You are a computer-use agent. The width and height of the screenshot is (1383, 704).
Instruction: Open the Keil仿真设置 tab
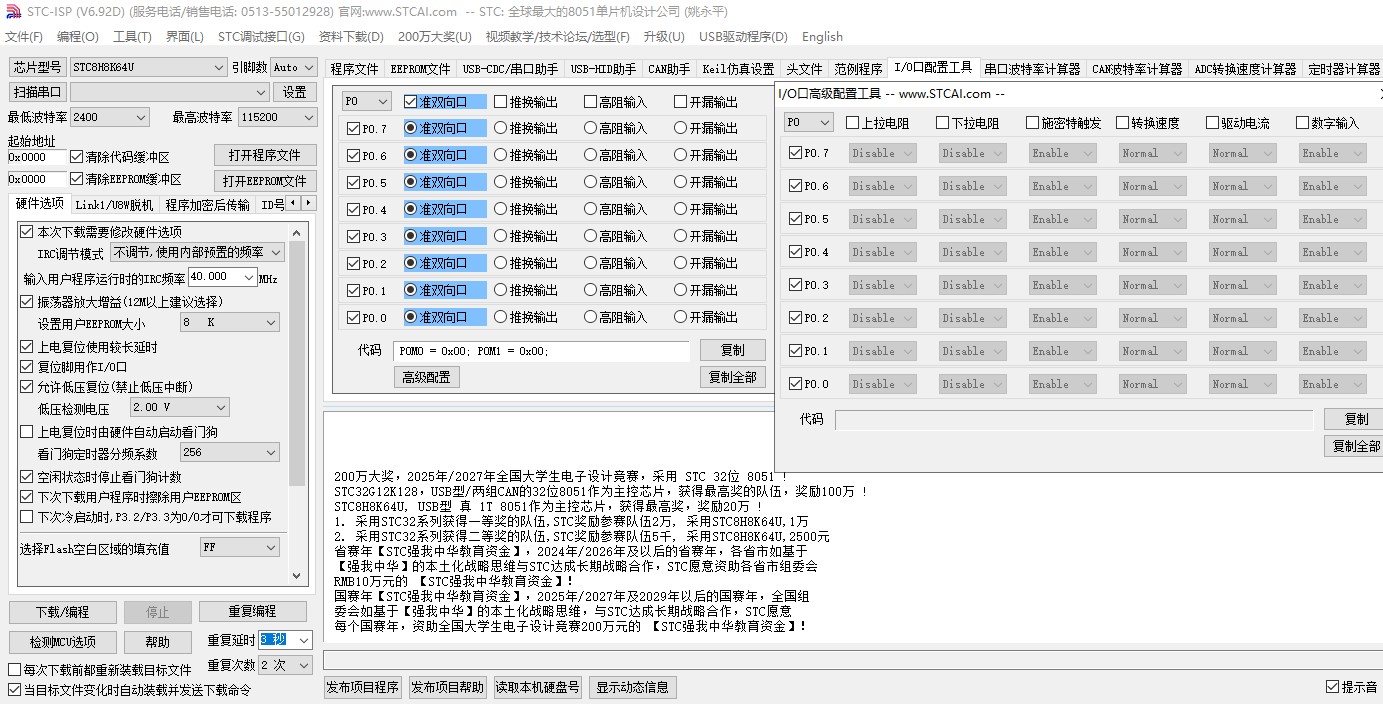pos(738,69)
